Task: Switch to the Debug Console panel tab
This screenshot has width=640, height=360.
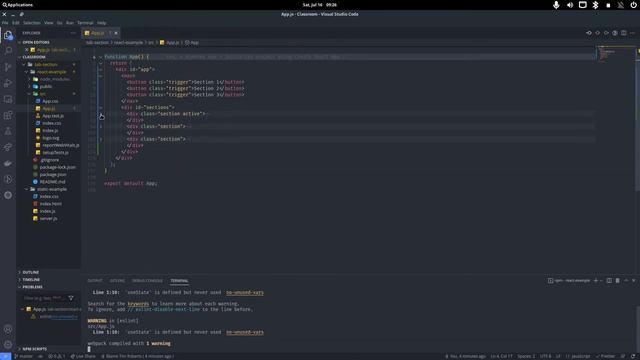Action: pos(147,281)
